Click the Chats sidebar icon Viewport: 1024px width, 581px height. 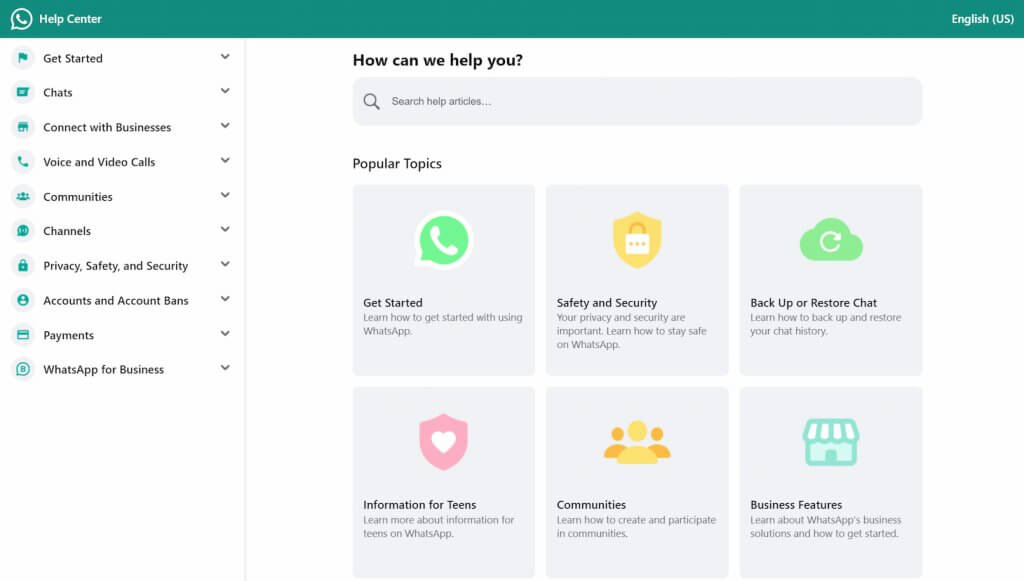coord(22,92)
